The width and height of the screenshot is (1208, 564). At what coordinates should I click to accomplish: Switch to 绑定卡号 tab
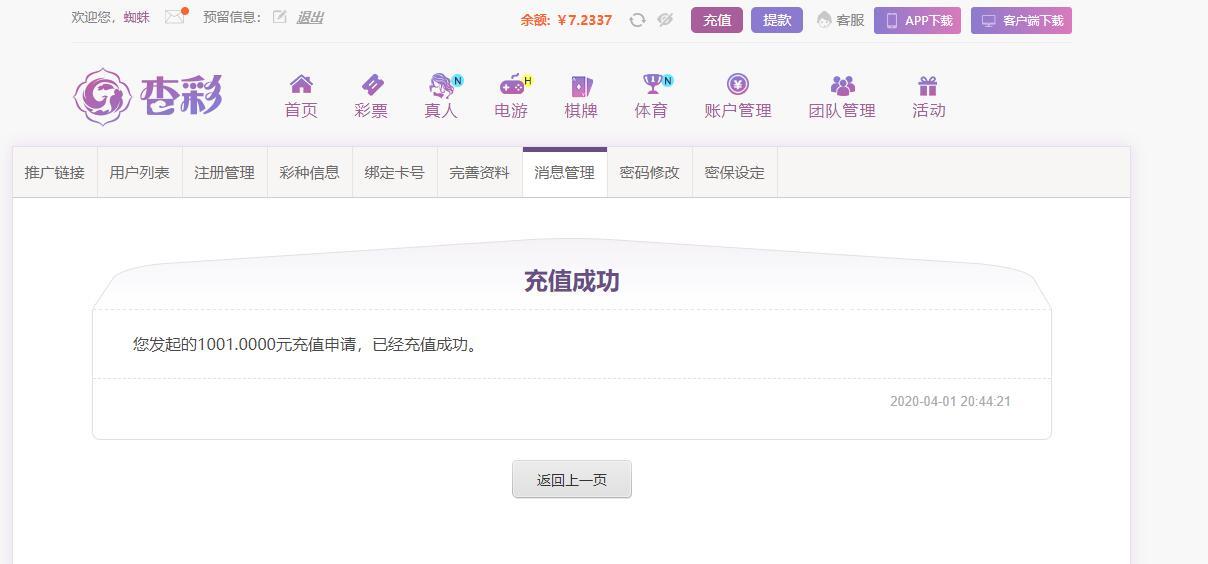pyautogui.click(x=395, y=173)
